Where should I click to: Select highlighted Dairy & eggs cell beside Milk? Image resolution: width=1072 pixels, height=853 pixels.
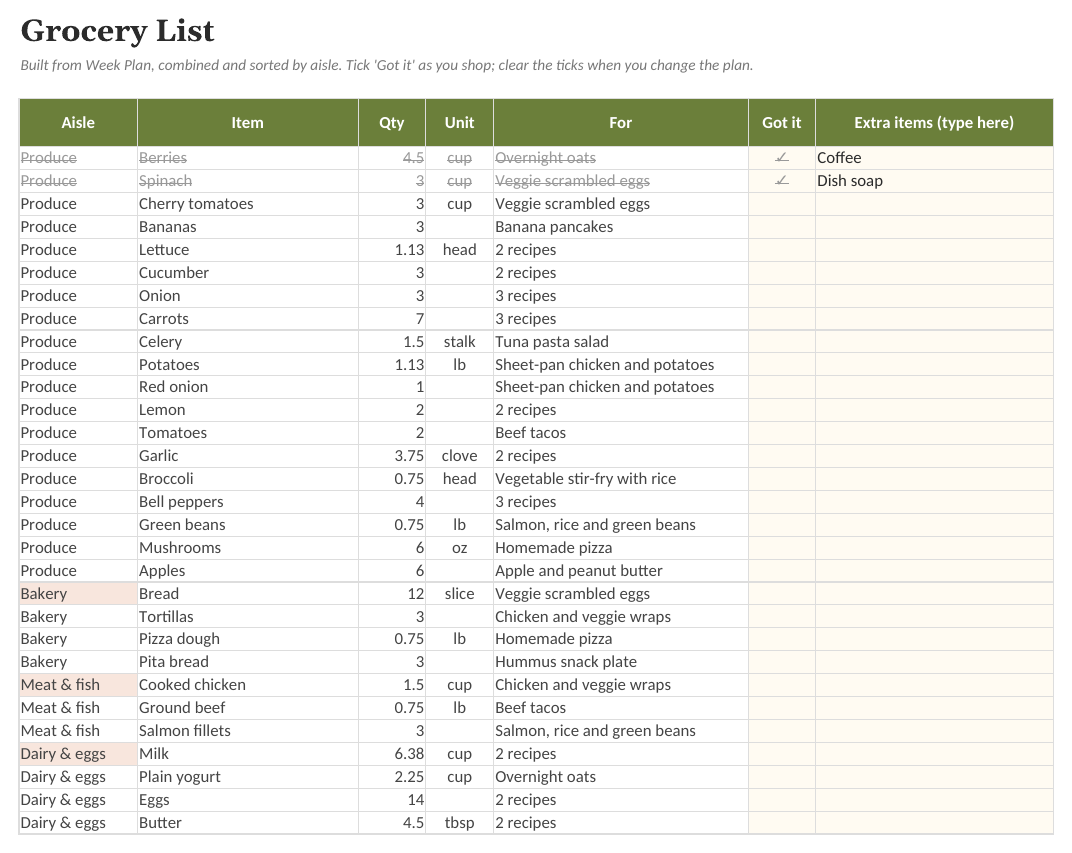[78, 754]
